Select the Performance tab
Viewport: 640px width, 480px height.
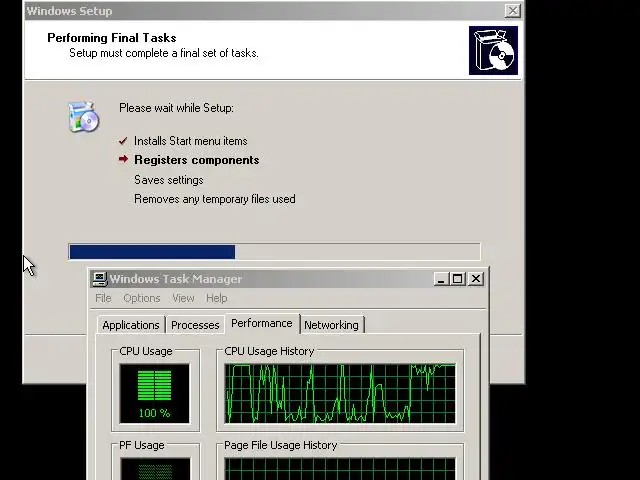point(262,324)
